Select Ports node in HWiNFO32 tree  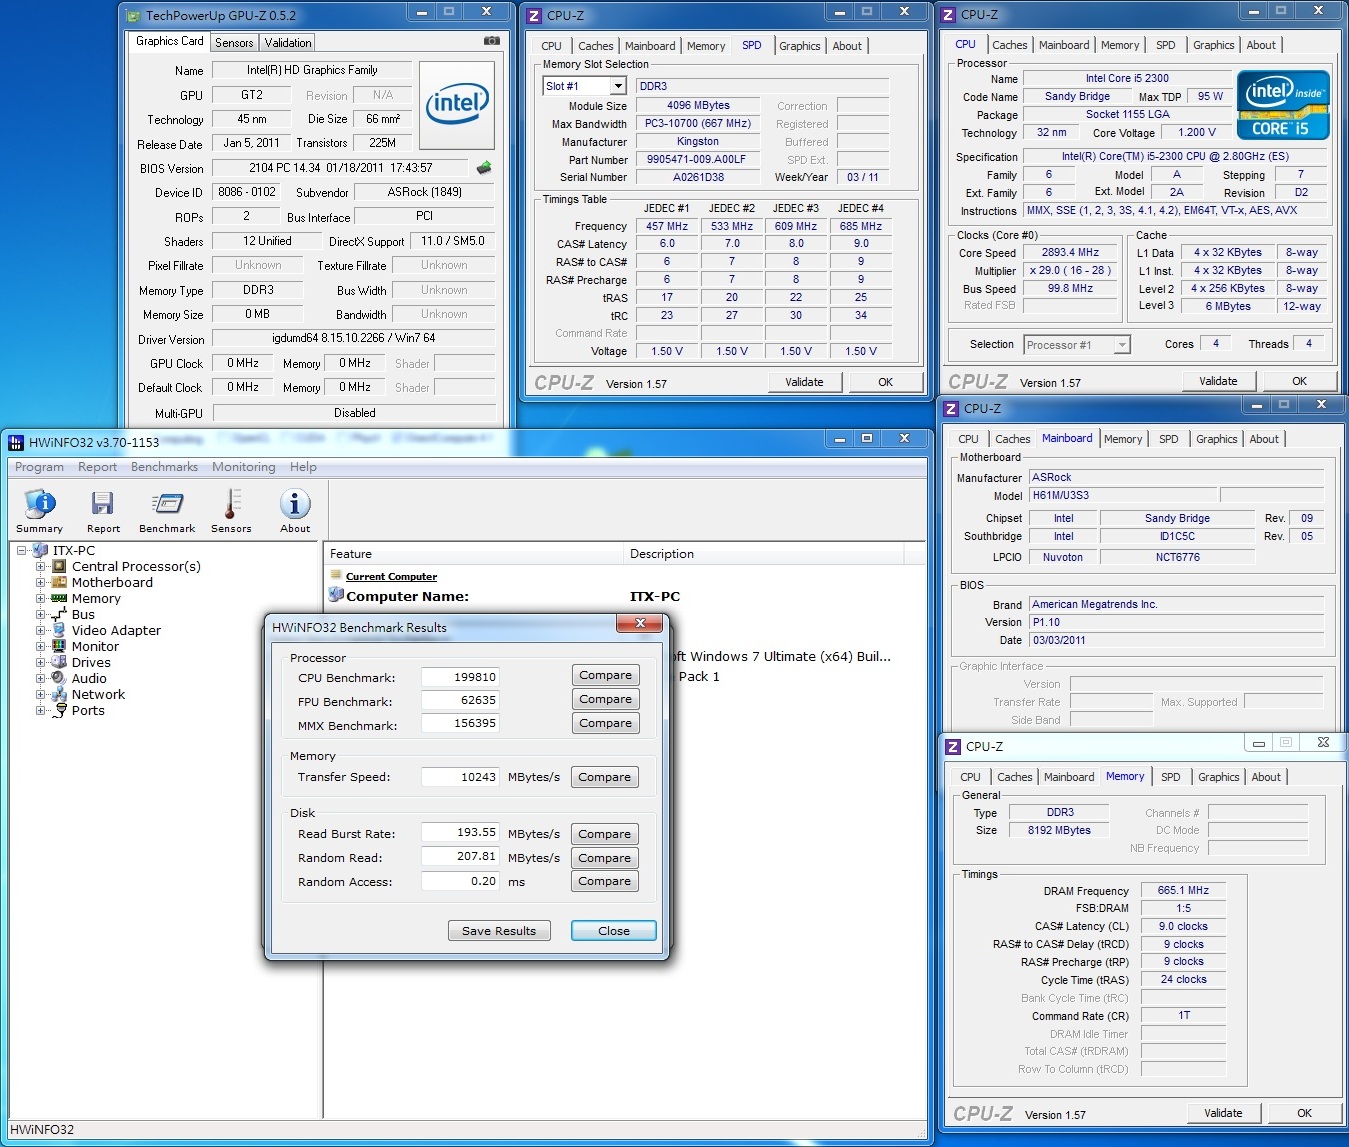point(88,710)
